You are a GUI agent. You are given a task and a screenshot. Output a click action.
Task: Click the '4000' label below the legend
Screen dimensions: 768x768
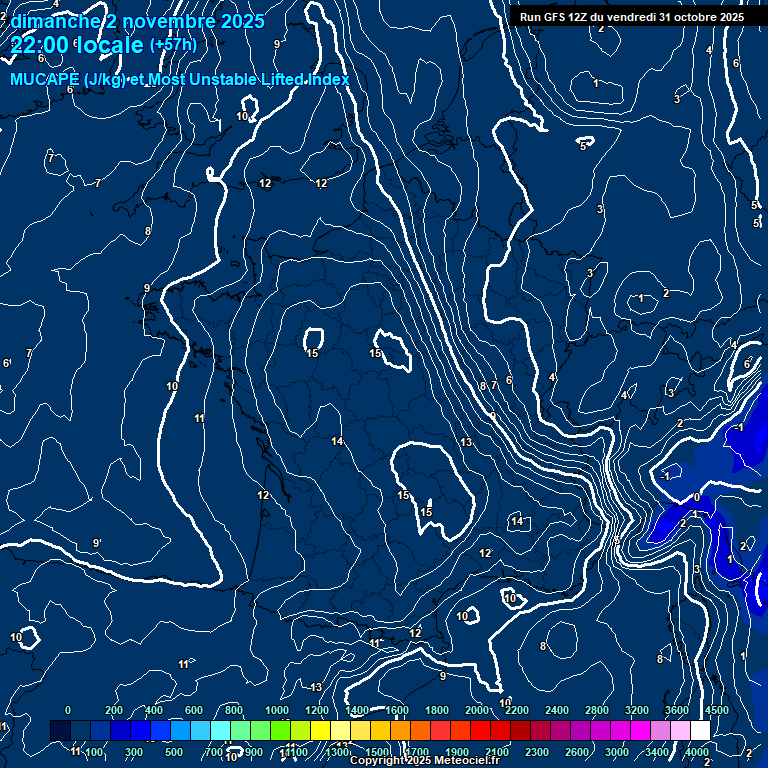pyautogui.click(x=696, y=752)
